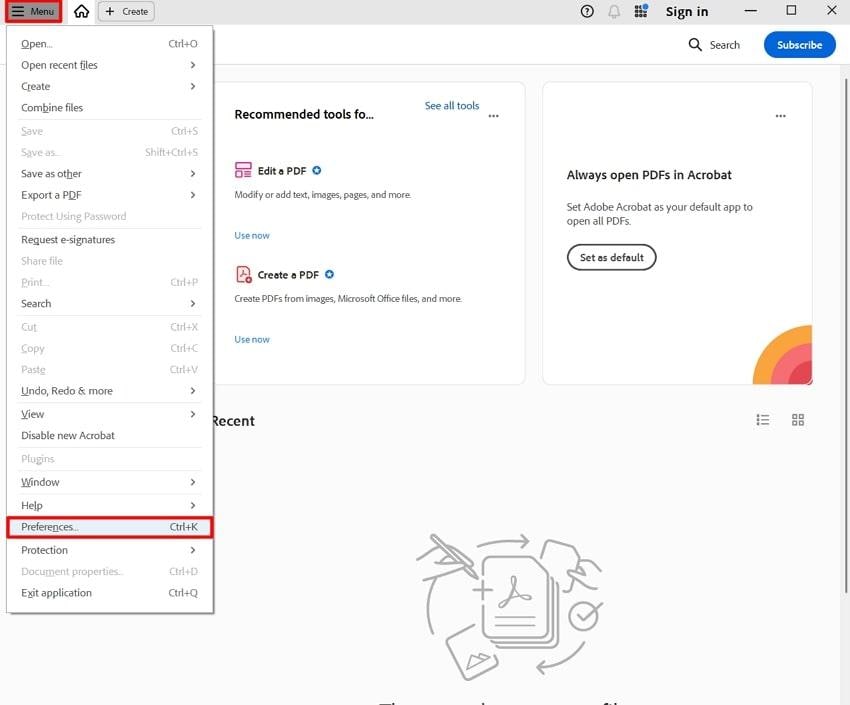
Task: Open more options on Always open PDFs card
Action: click(780, 117)
